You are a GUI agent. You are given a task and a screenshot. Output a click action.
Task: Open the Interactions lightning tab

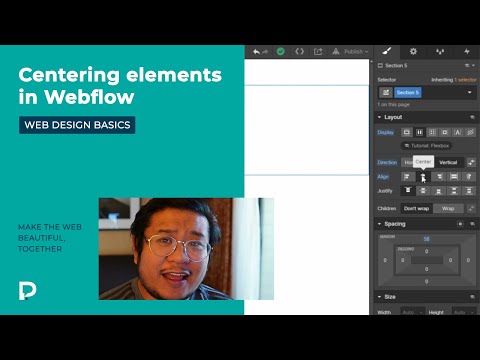(x=467, y=51)
